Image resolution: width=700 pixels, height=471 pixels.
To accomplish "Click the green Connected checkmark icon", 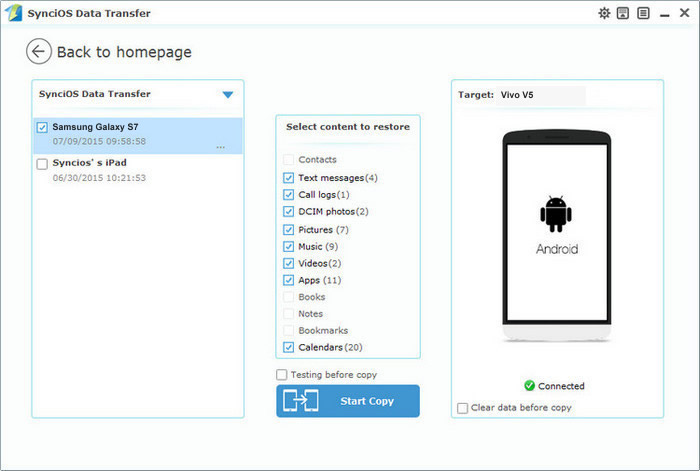I will (529, 386).
